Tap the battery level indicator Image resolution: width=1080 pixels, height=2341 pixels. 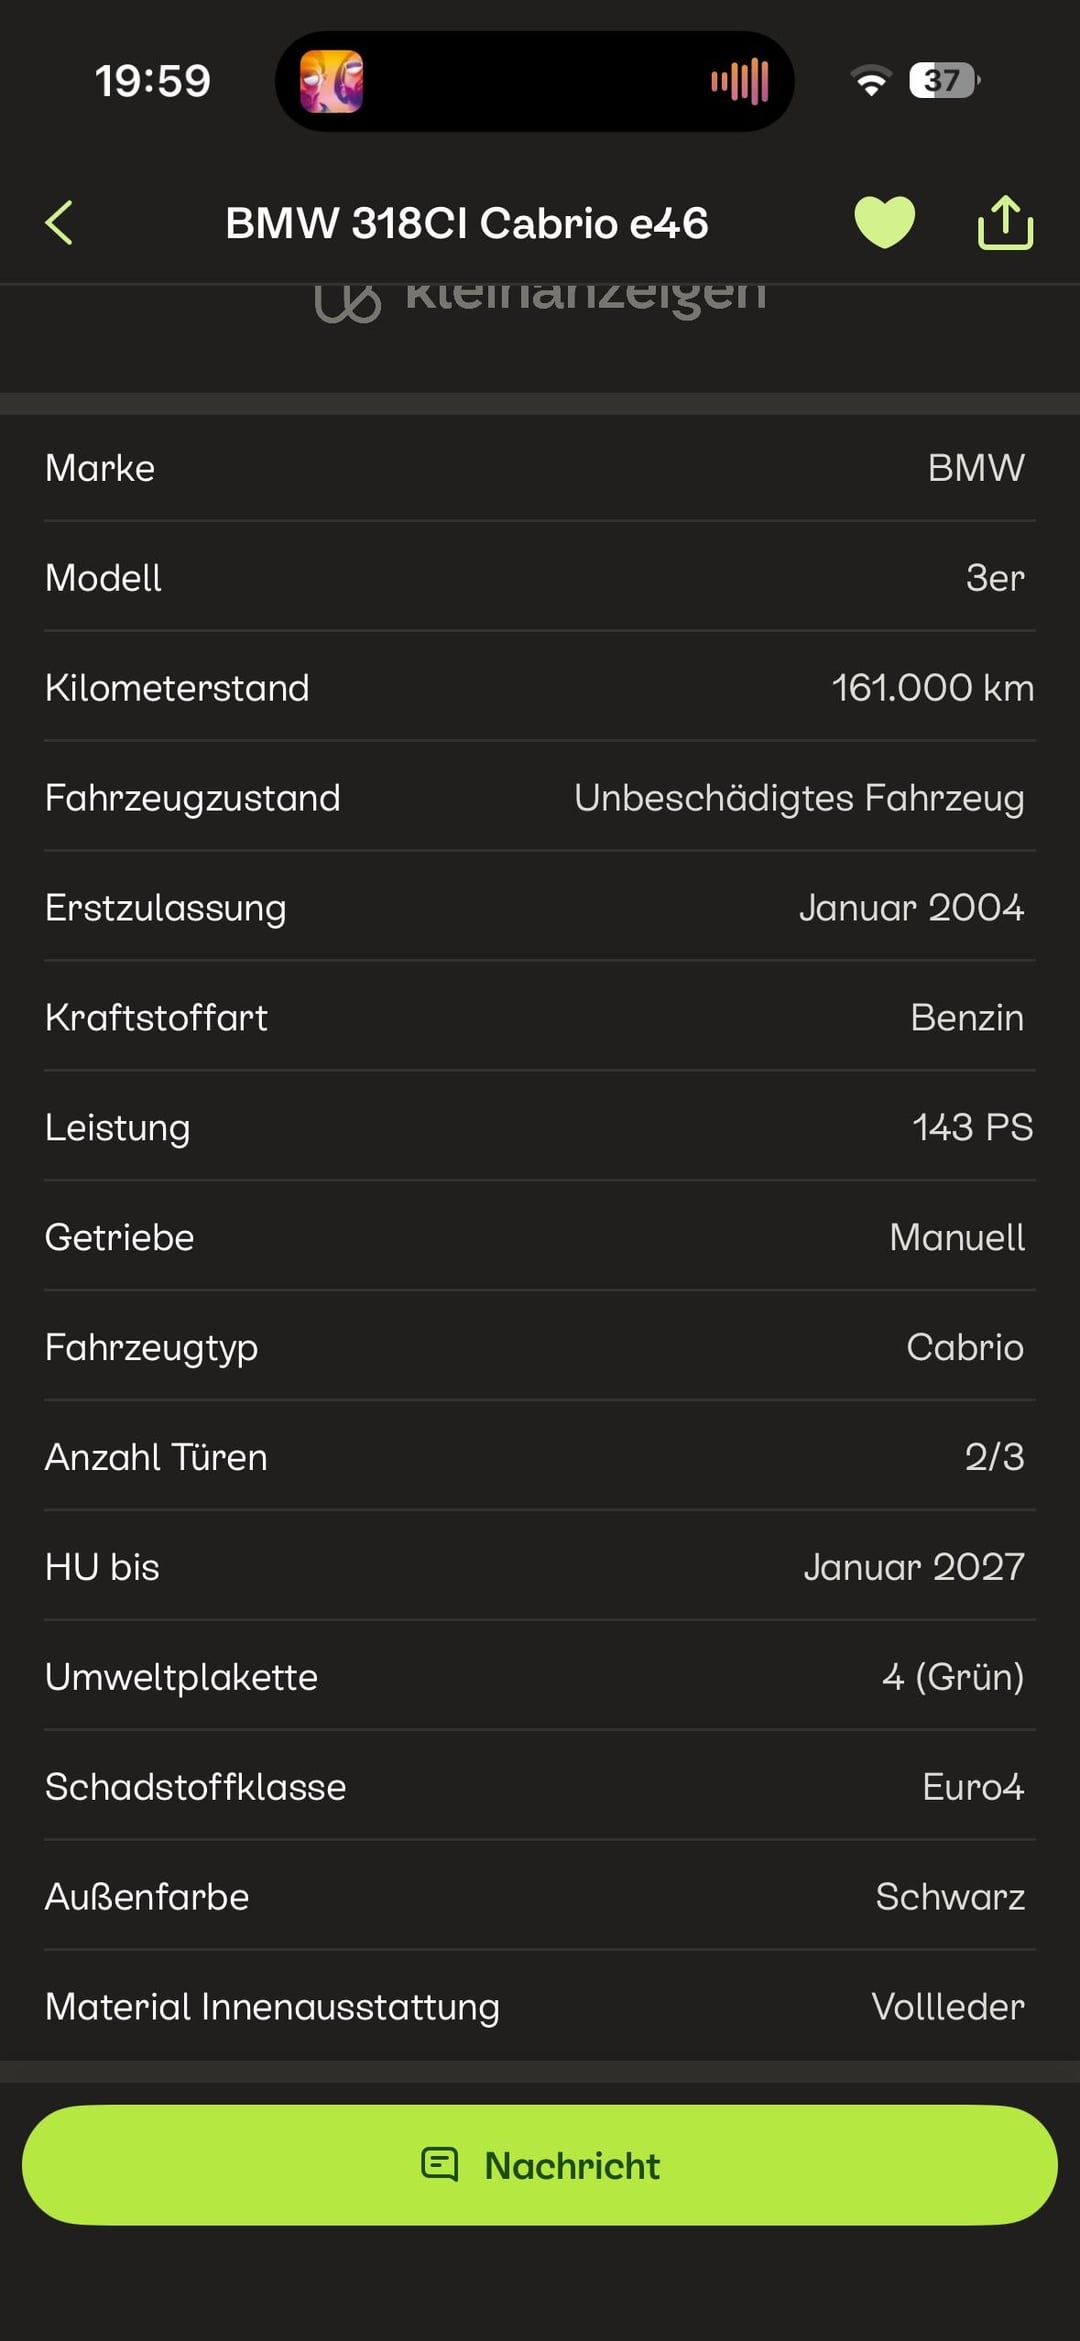(x=943, y=80)
